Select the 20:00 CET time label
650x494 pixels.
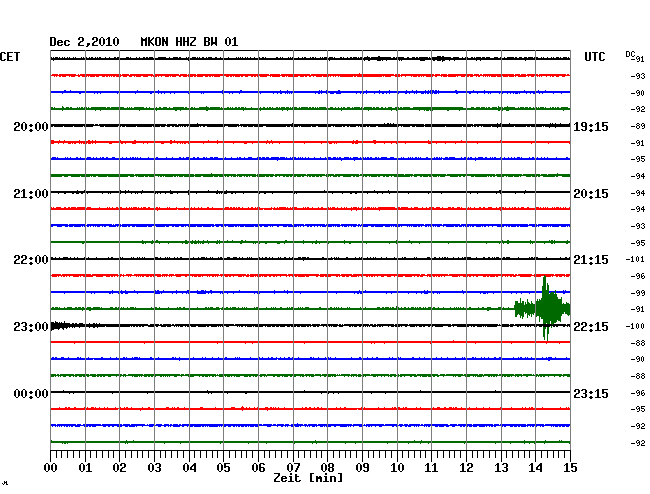click(31, 126)
